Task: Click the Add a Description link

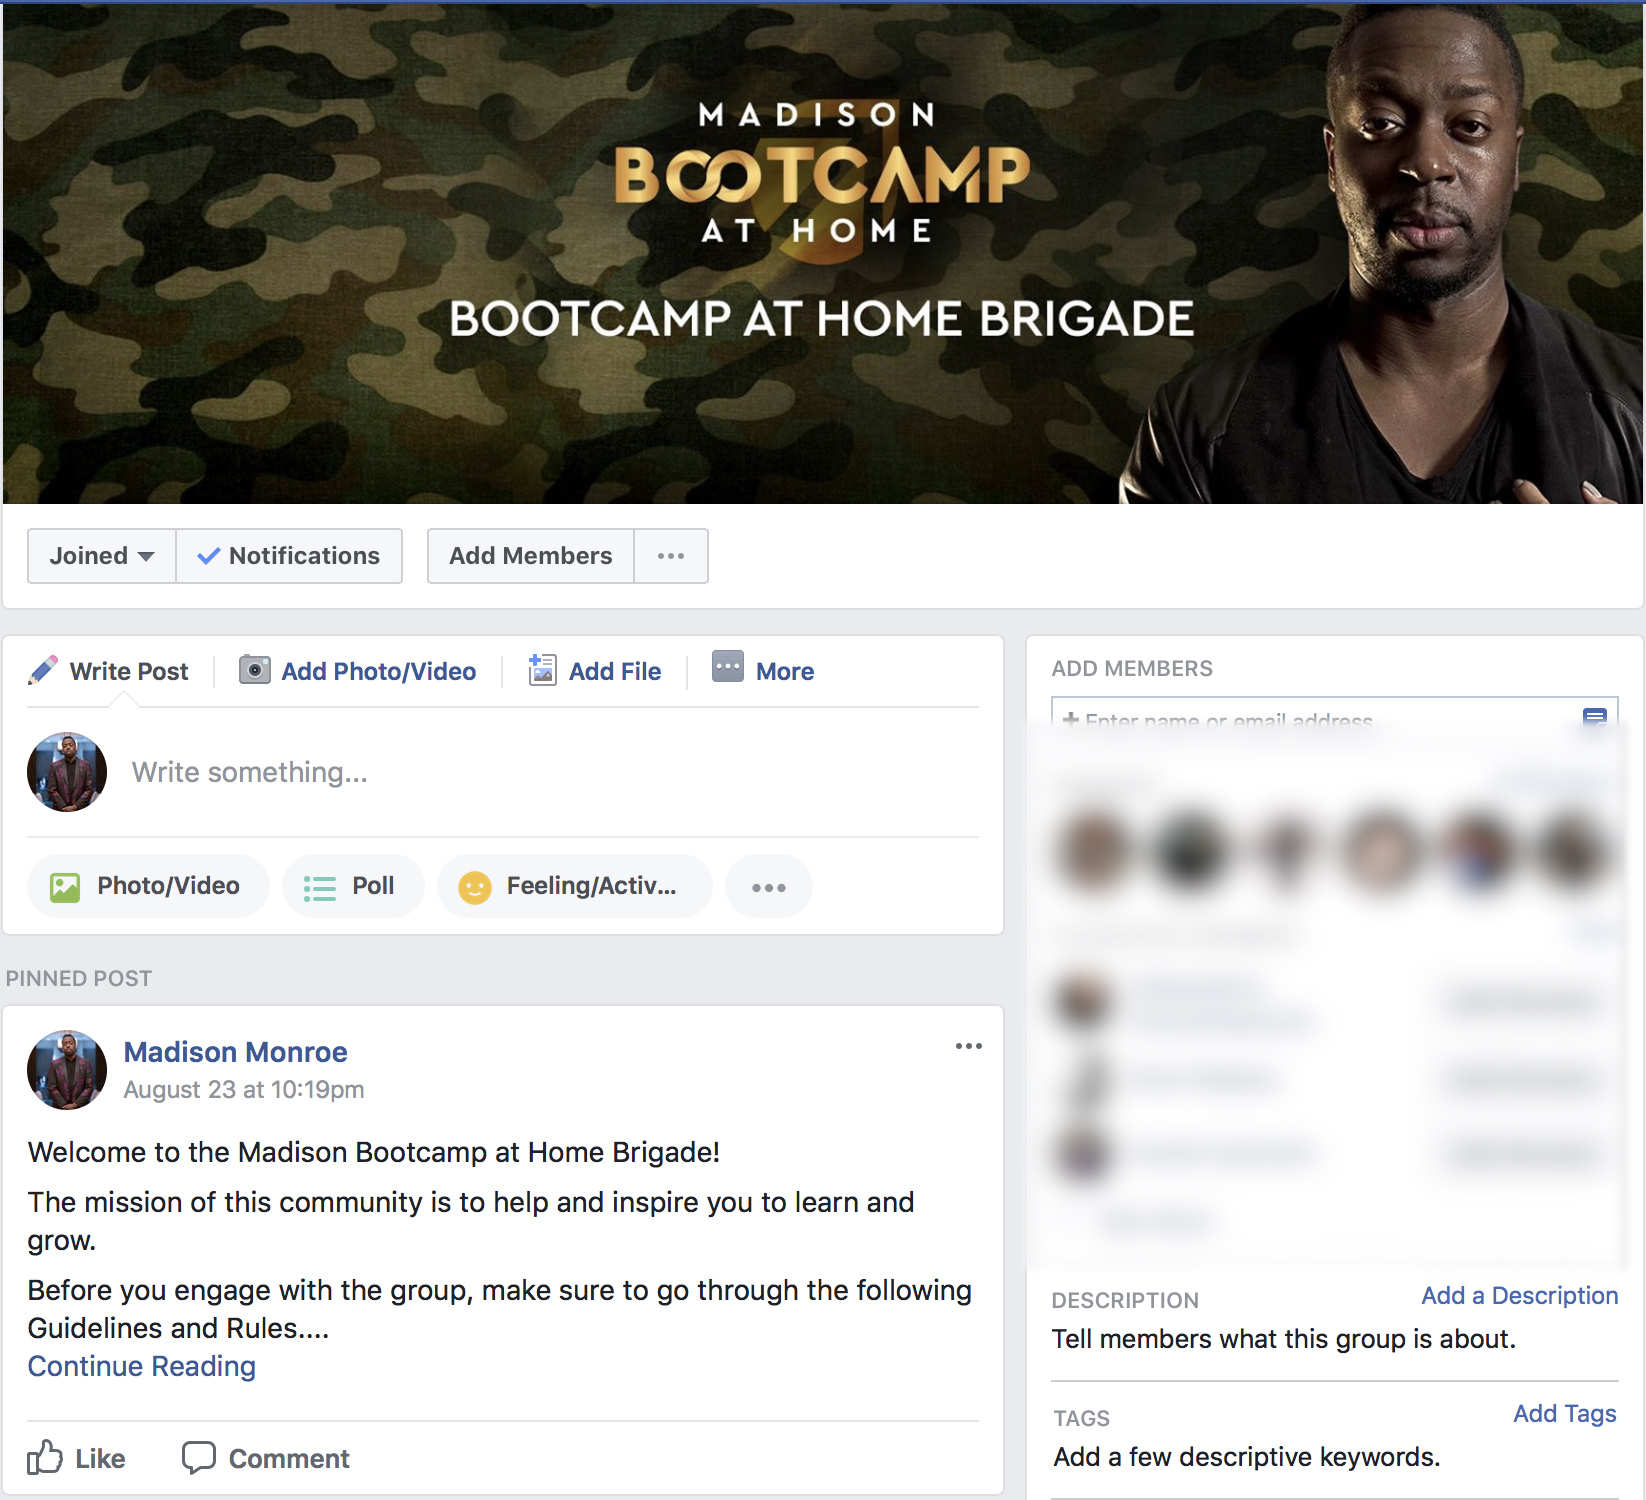Action: pyautogui.click(x=1520, y=1295)
